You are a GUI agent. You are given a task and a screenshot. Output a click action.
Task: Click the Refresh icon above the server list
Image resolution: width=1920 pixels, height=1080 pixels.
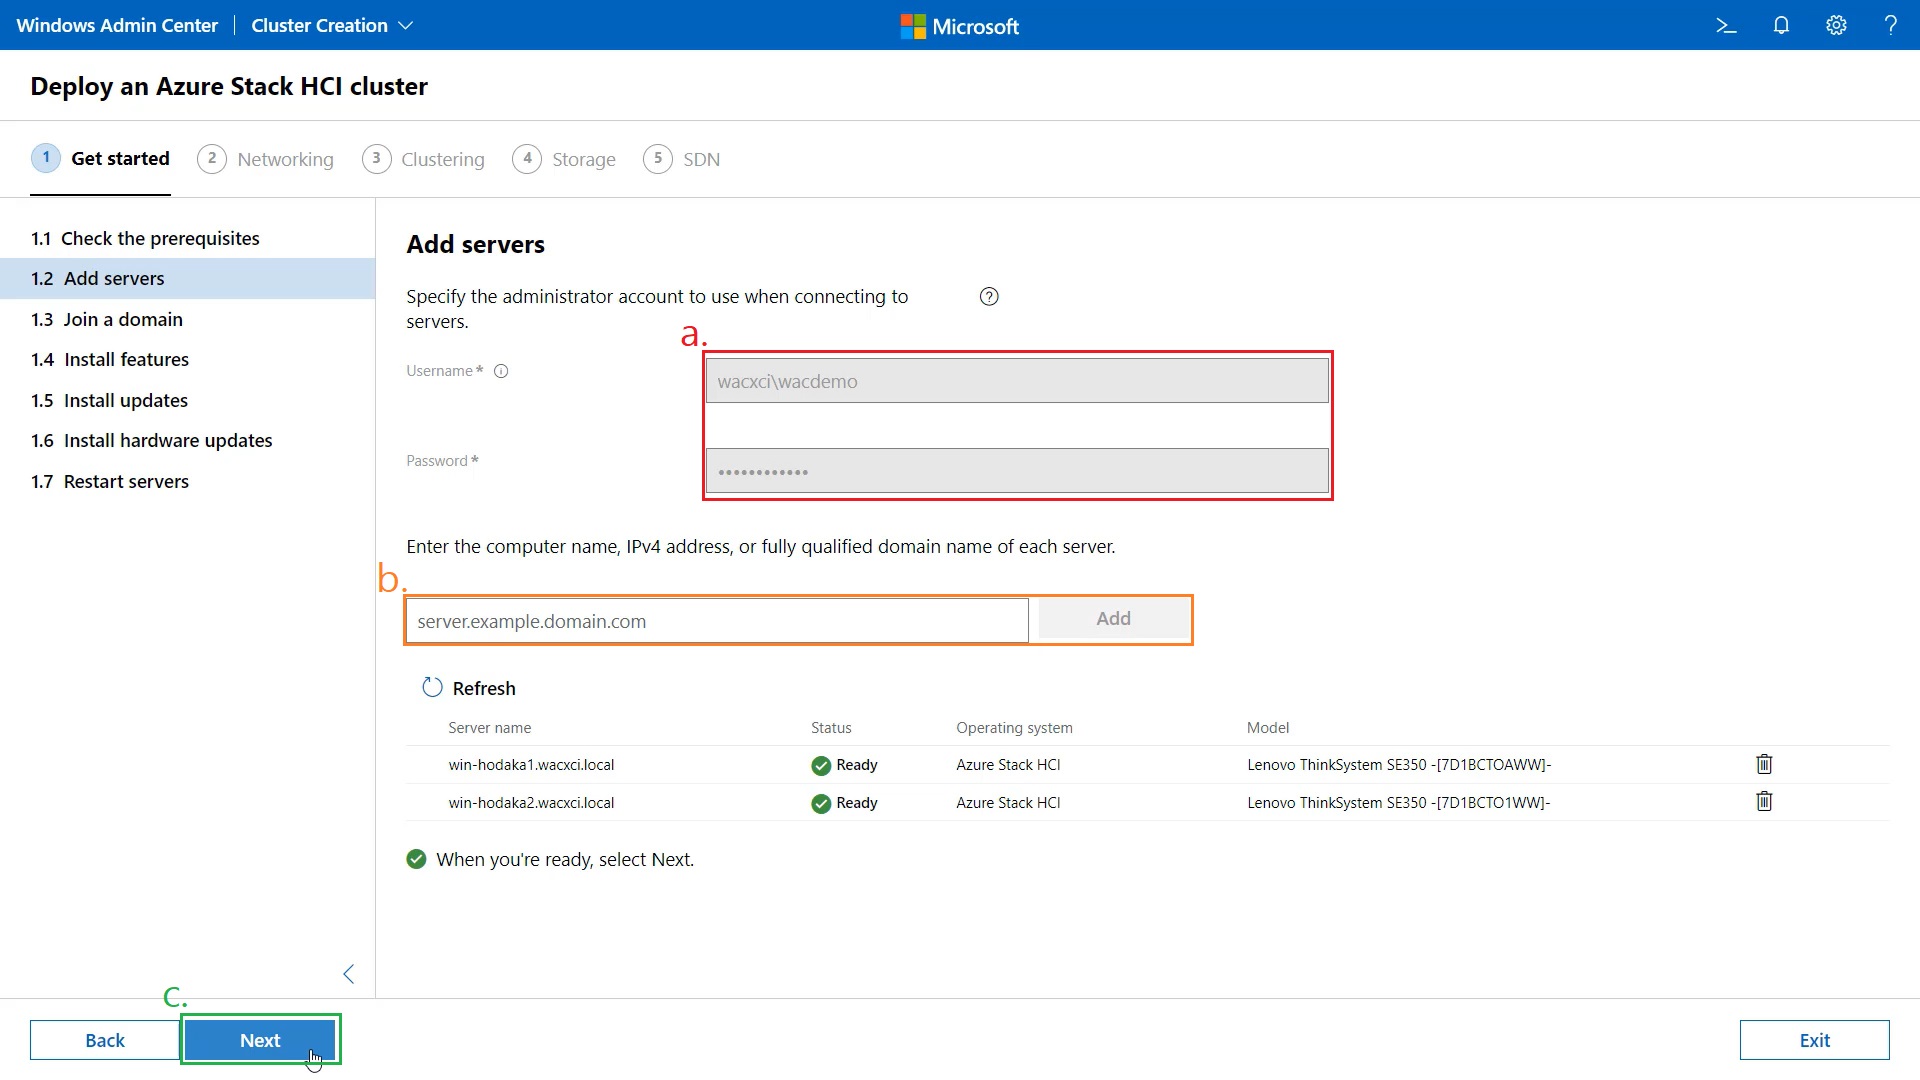coord(432,687)
